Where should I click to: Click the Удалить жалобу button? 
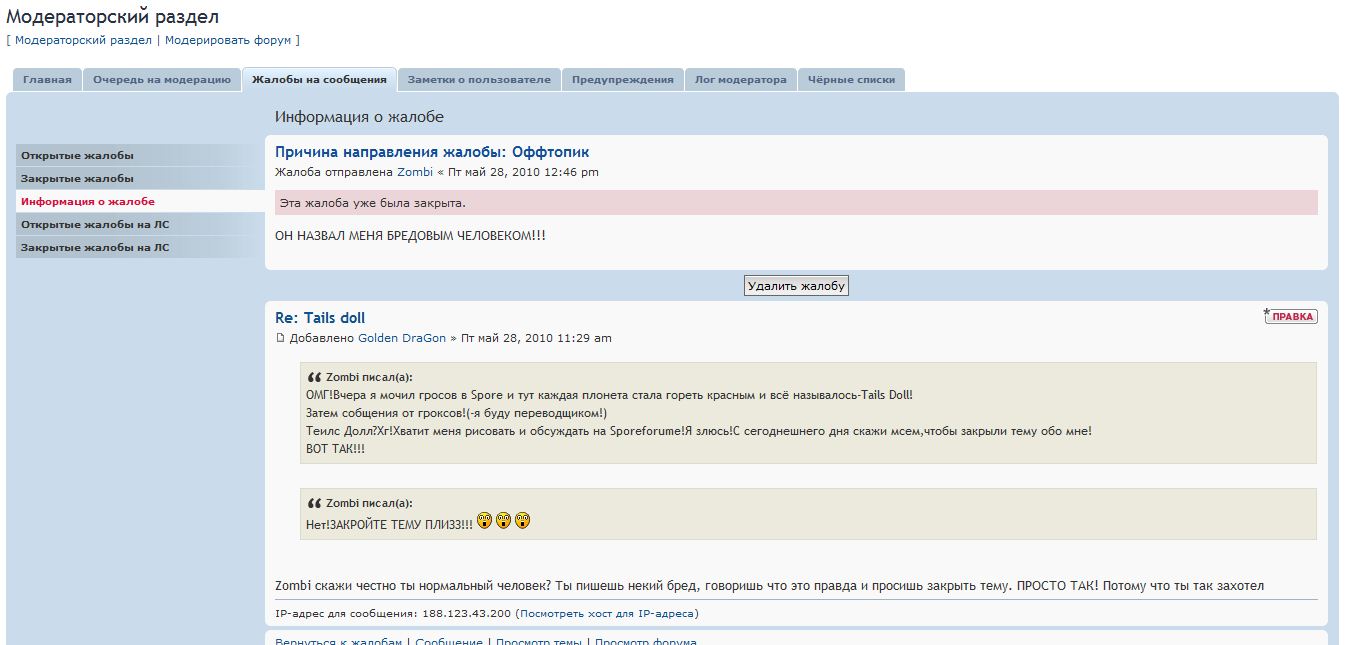[x=797, y=286]
